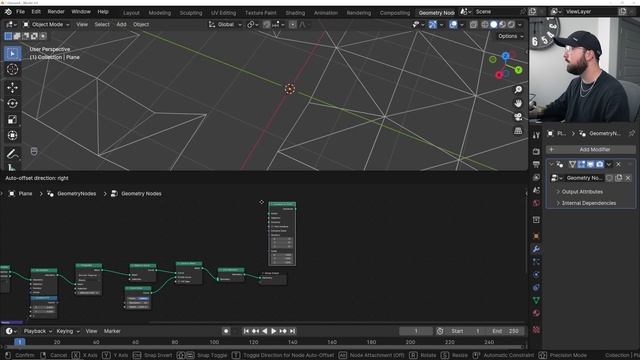Switch to the Modeling workspace tab
Image resolution: width=640 pixels, height=360 pixels.
coord(160,13)
